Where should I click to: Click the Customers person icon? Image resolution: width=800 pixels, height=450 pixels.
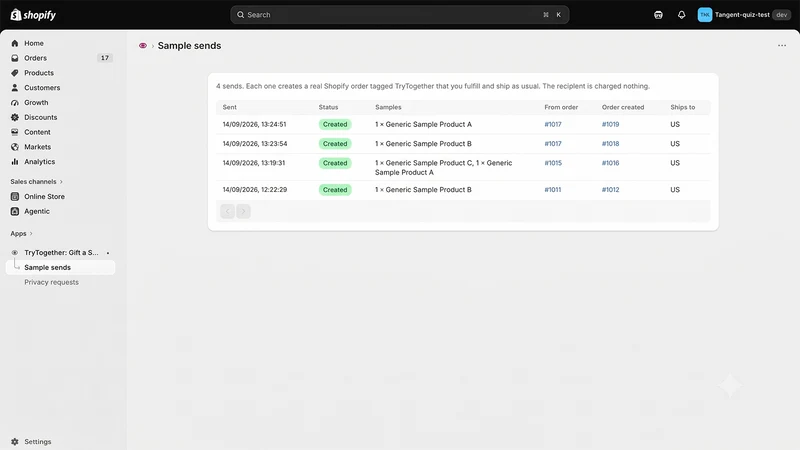coord(15,88)
